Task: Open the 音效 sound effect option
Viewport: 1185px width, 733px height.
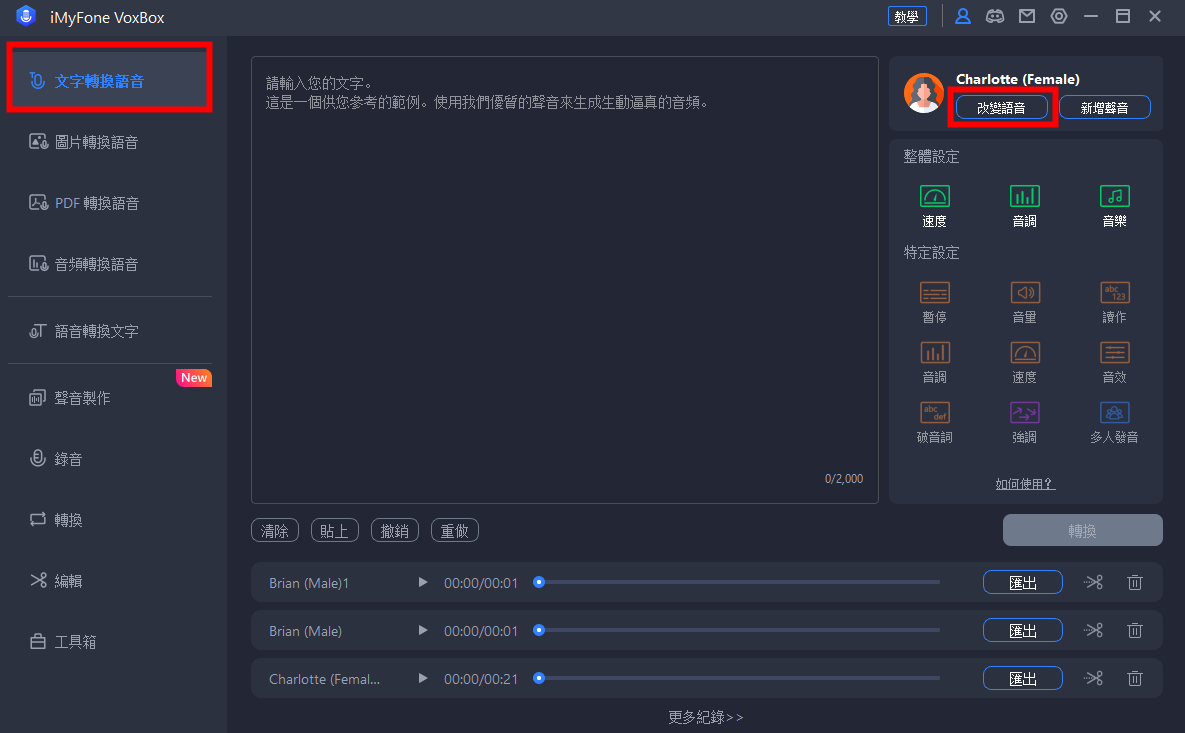Action: point(1114,363)
